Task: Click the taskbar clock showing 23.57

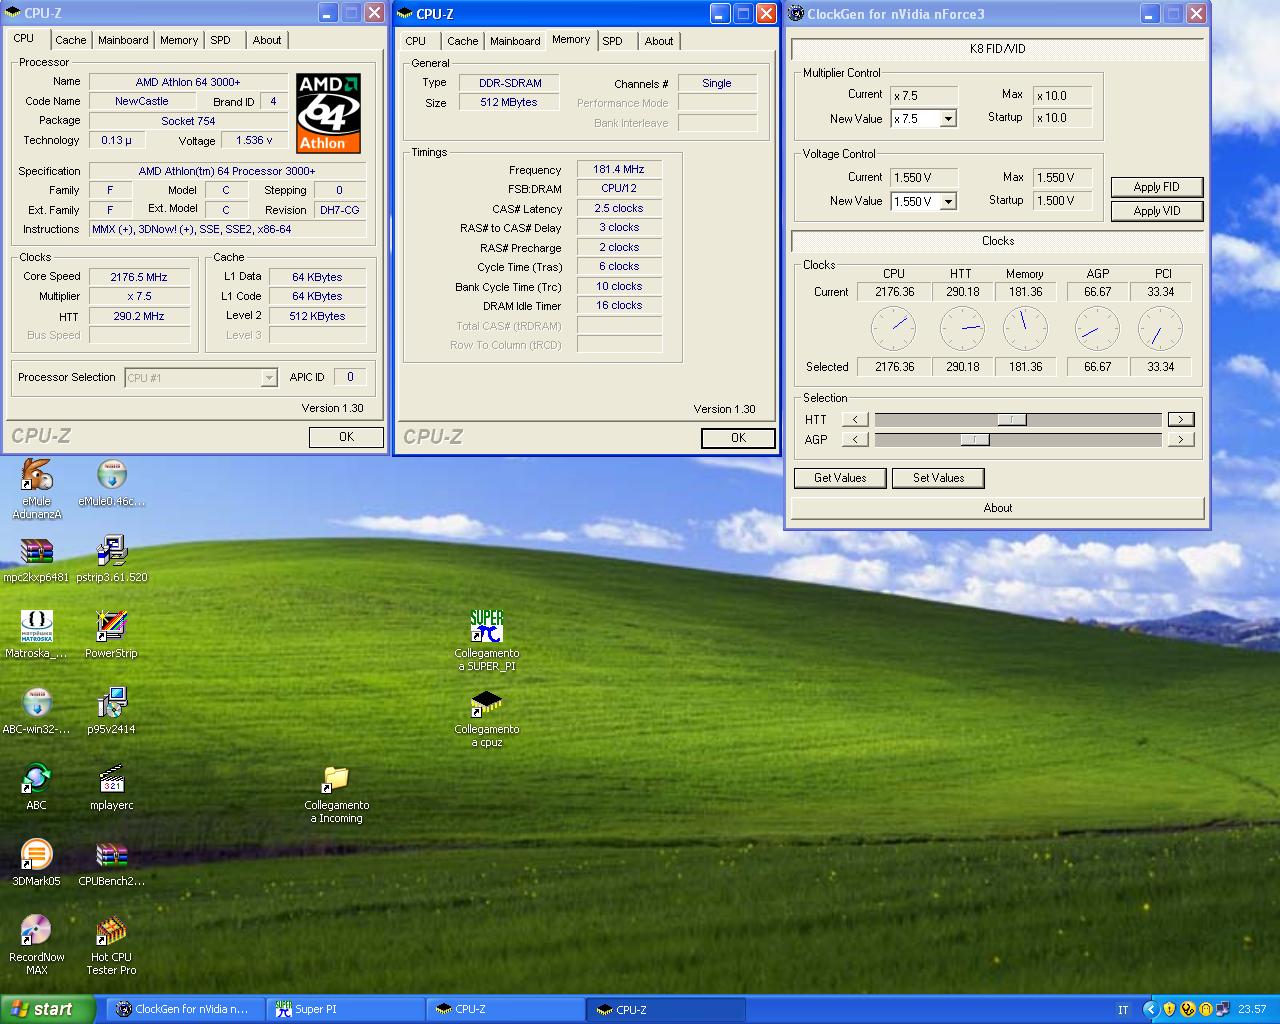Action: [1251, 1010]
